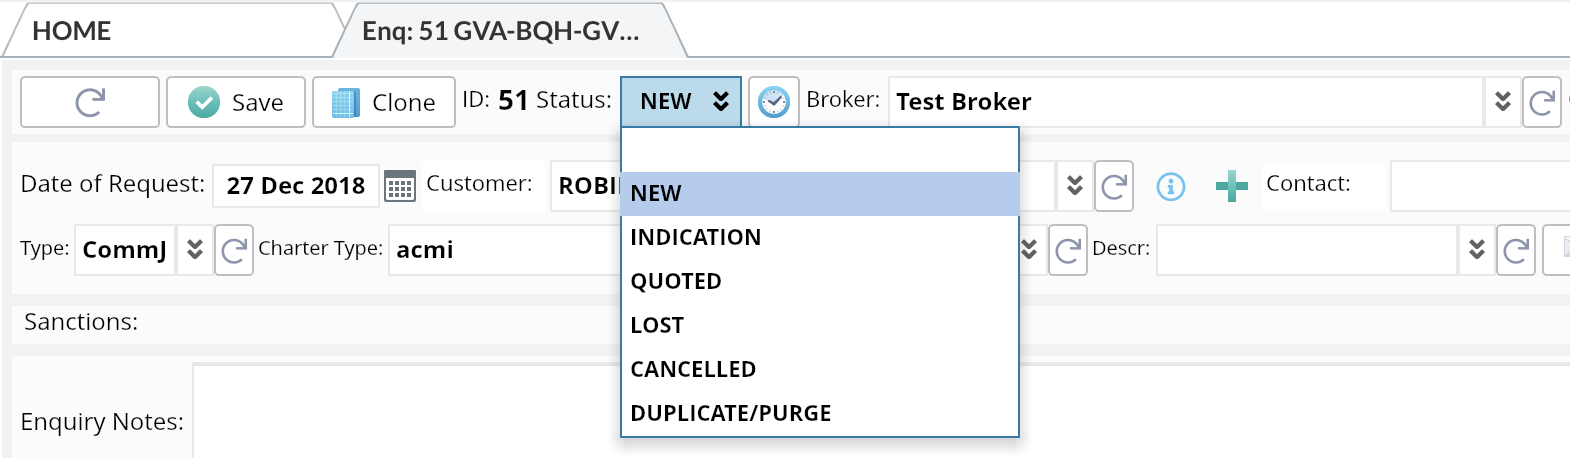Click the blue info icon beside Customer
Viewport: 1570px width, 458px height.
point(1170,186)
